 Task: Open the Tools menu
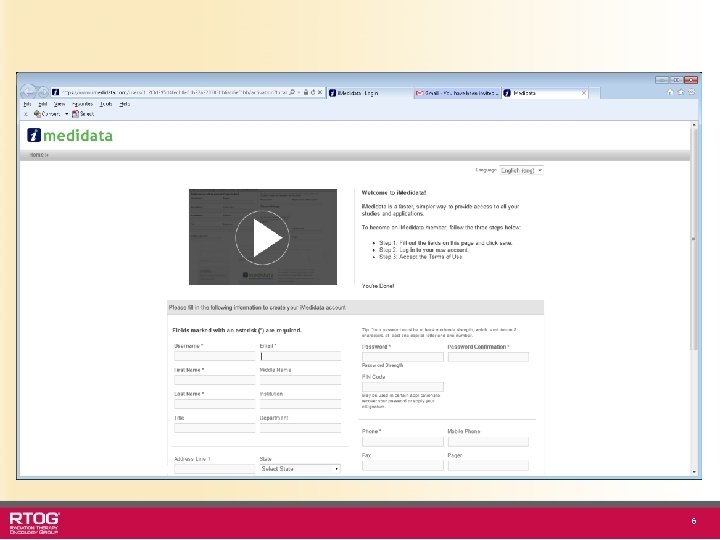[106, 104]
